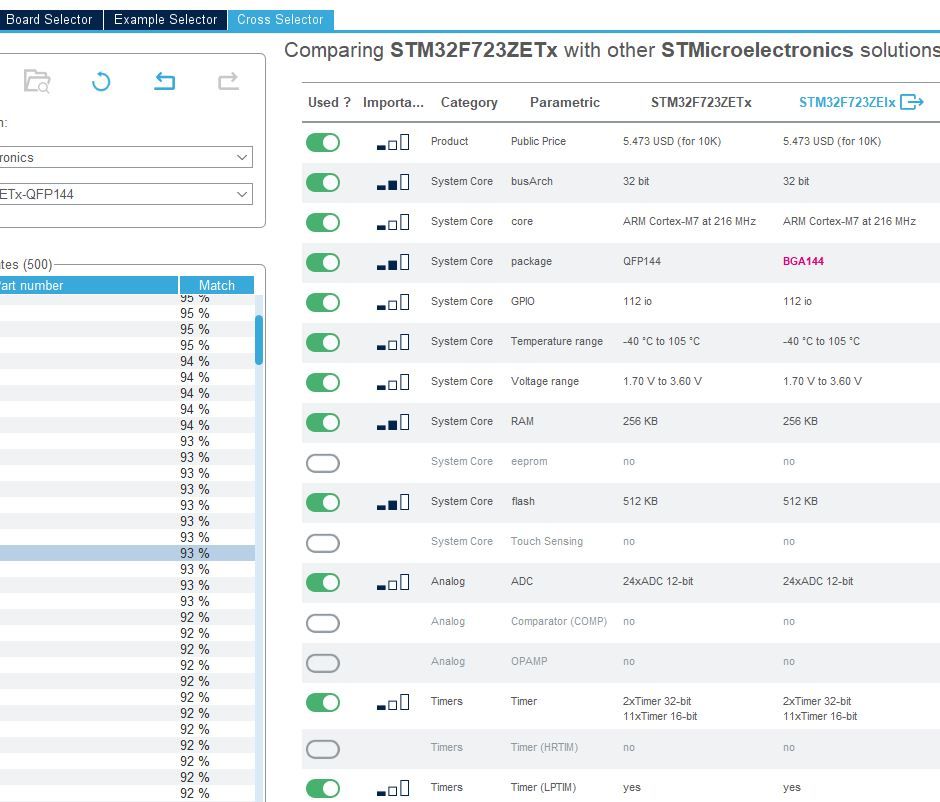Click the BGA144 package value
The height and width of the screenshot is (802, 940).
click(x=803, y=261)
